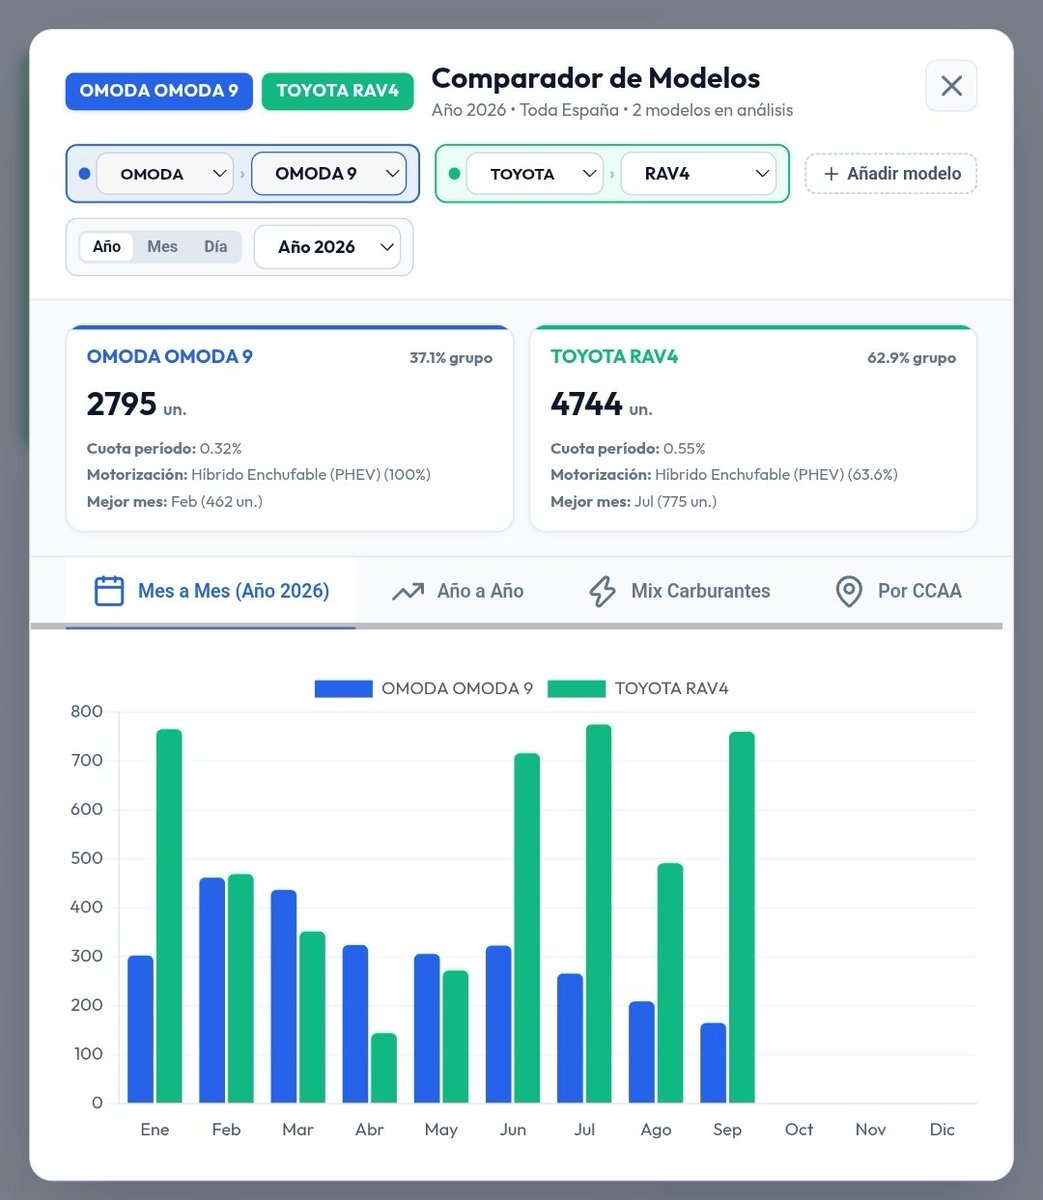
Task: Switch to the Año a Año tab
Action: (457, 591)
